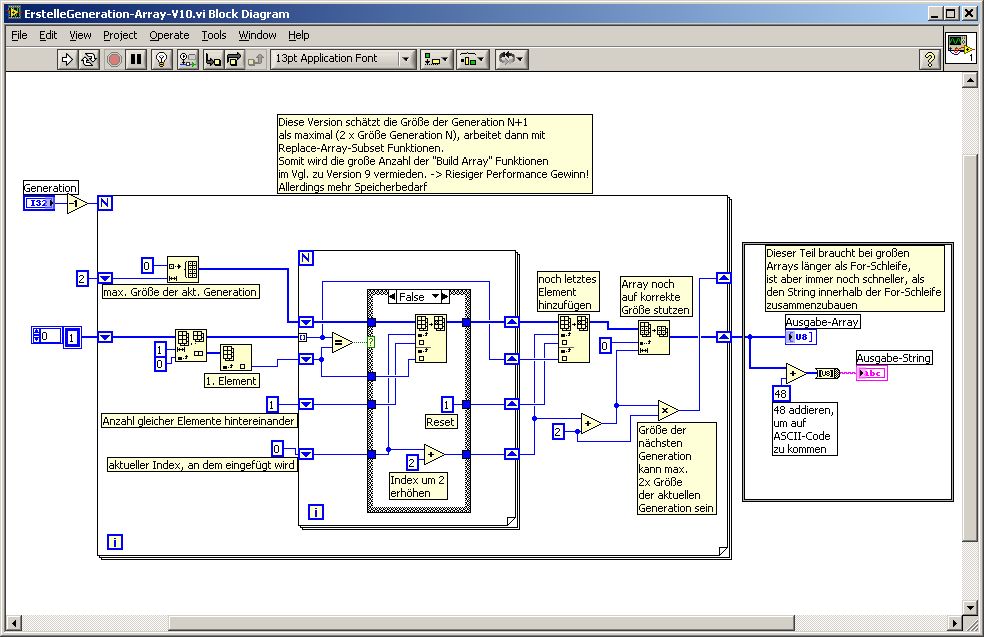Select the add node fed by constant 2
Screen dimensions: 984x637
coord(591,424)
